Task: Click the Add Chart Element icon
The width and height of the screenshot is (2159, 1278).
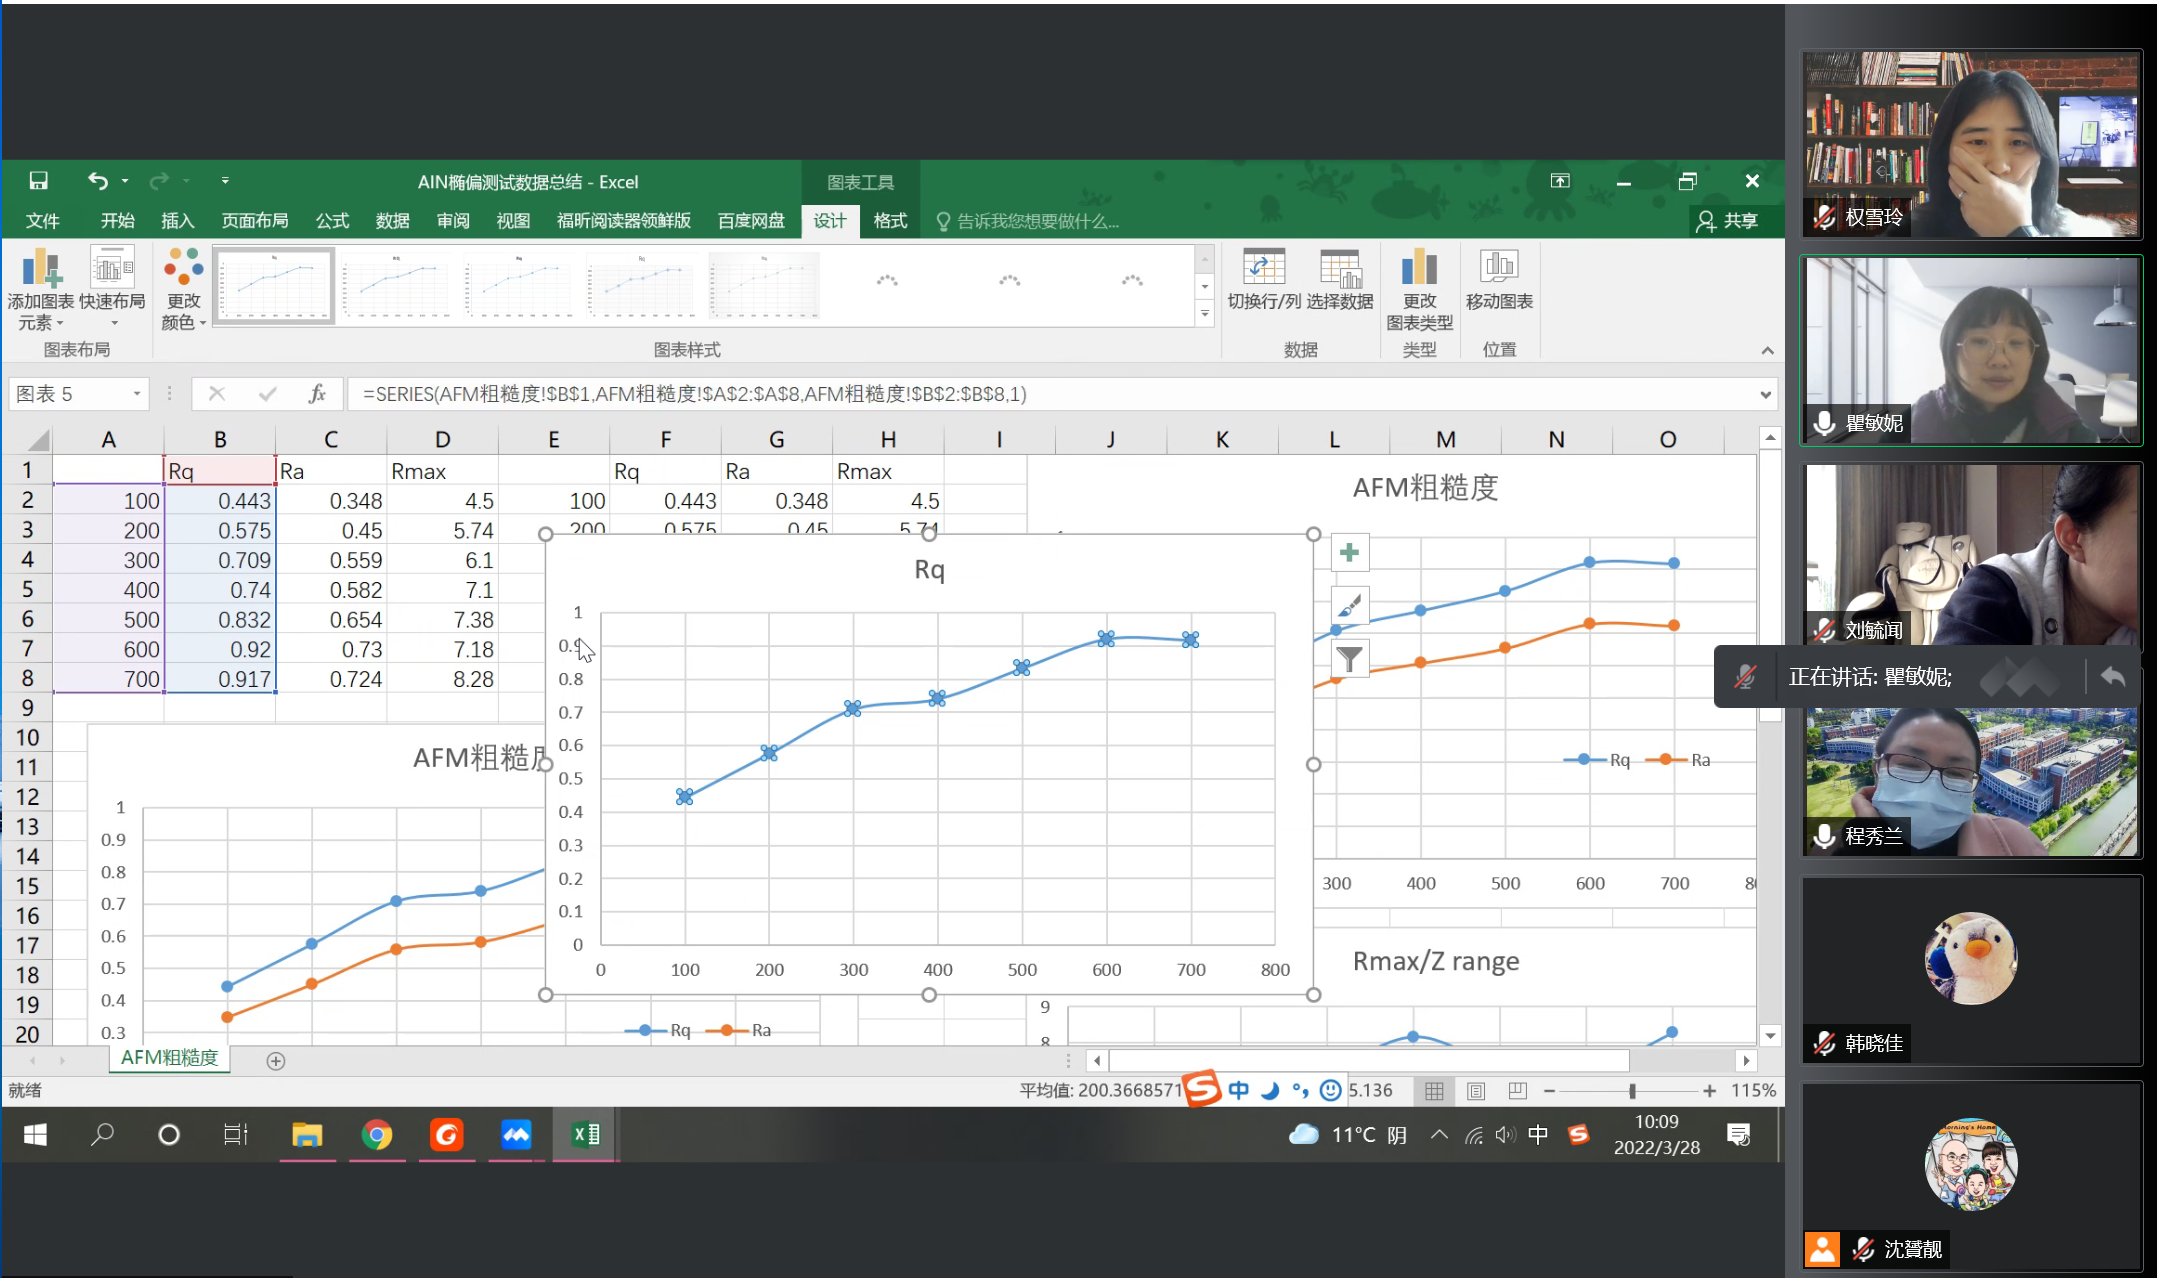Action: tap(40, 270)
